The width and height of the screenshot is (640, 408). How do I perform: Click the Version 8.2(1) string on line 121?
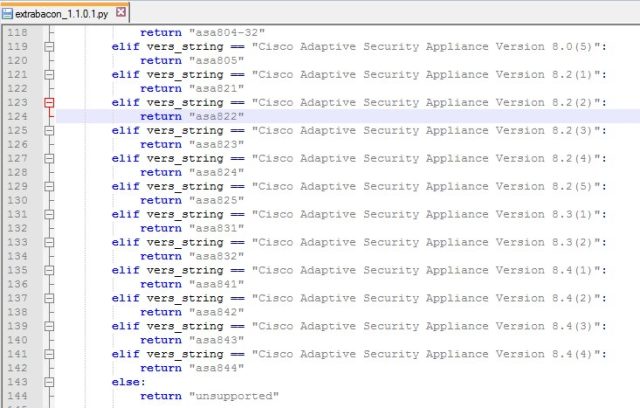(x=426, y=75)
